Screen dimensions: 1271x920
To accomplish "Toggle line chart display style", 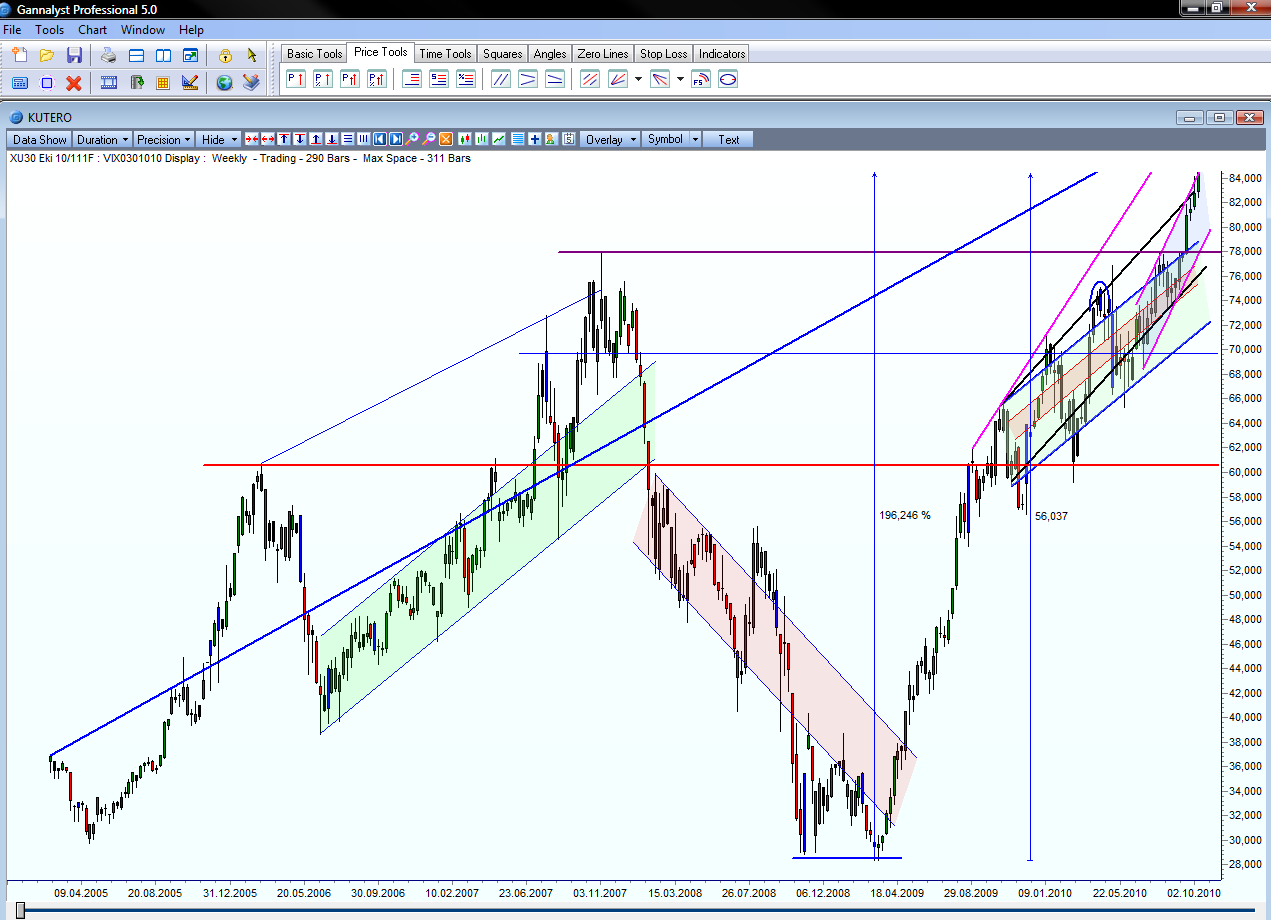I will coord(499,139).
